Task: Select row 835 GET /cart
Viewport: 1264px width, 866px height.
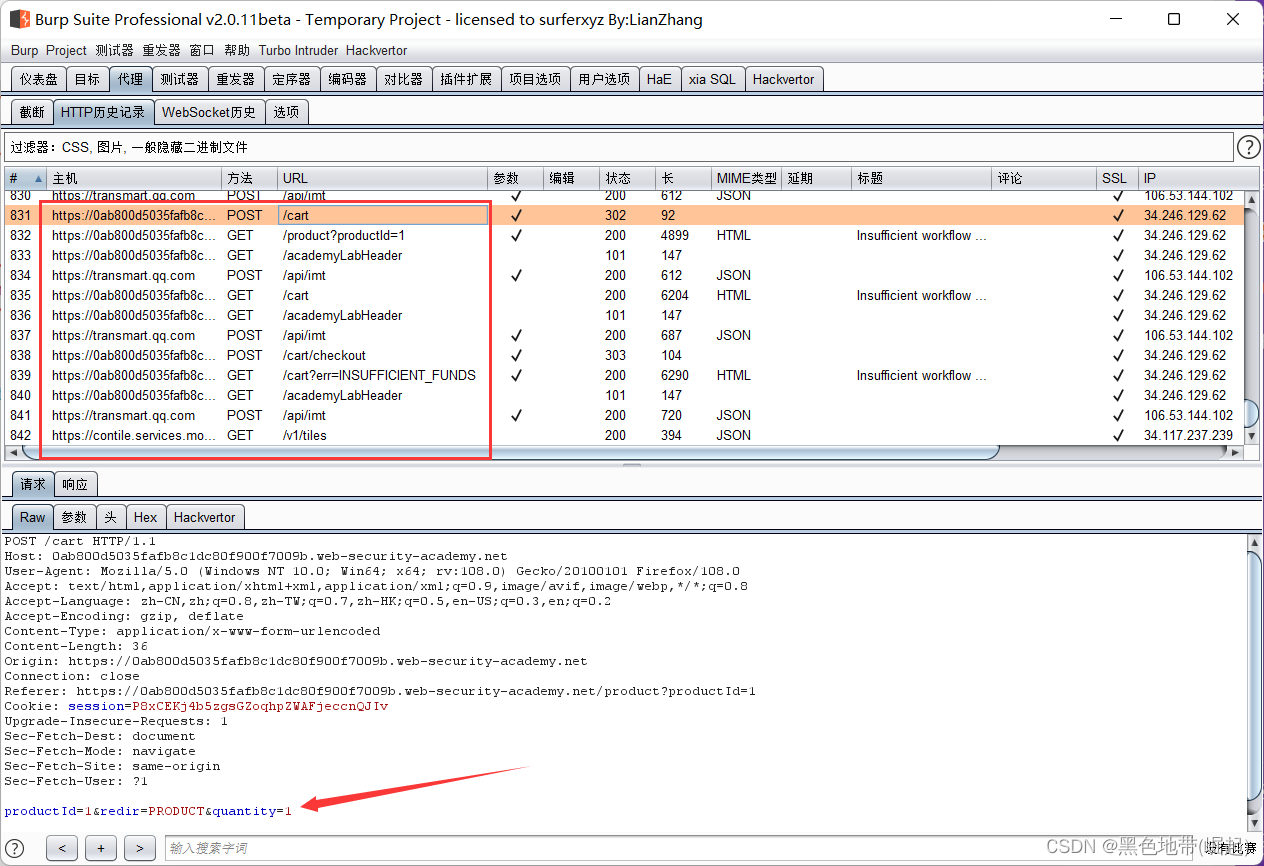Action: (624, 295)
